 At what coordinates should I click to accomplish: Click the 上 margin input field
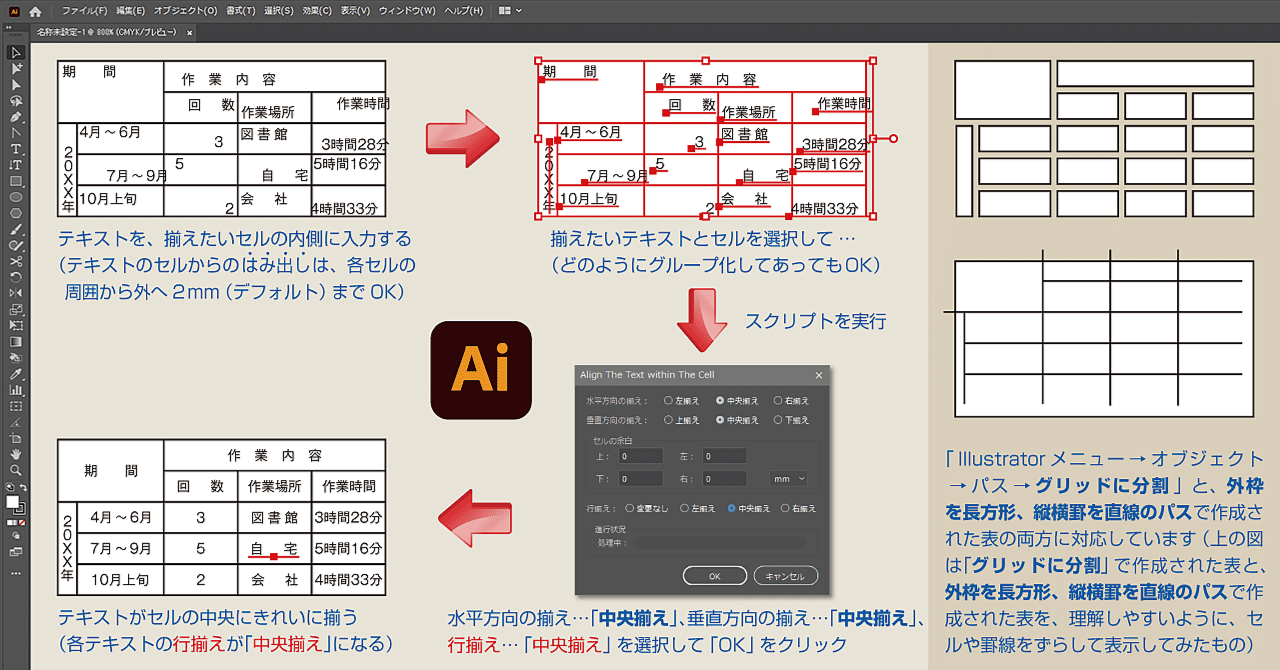[x=640, y=455]
